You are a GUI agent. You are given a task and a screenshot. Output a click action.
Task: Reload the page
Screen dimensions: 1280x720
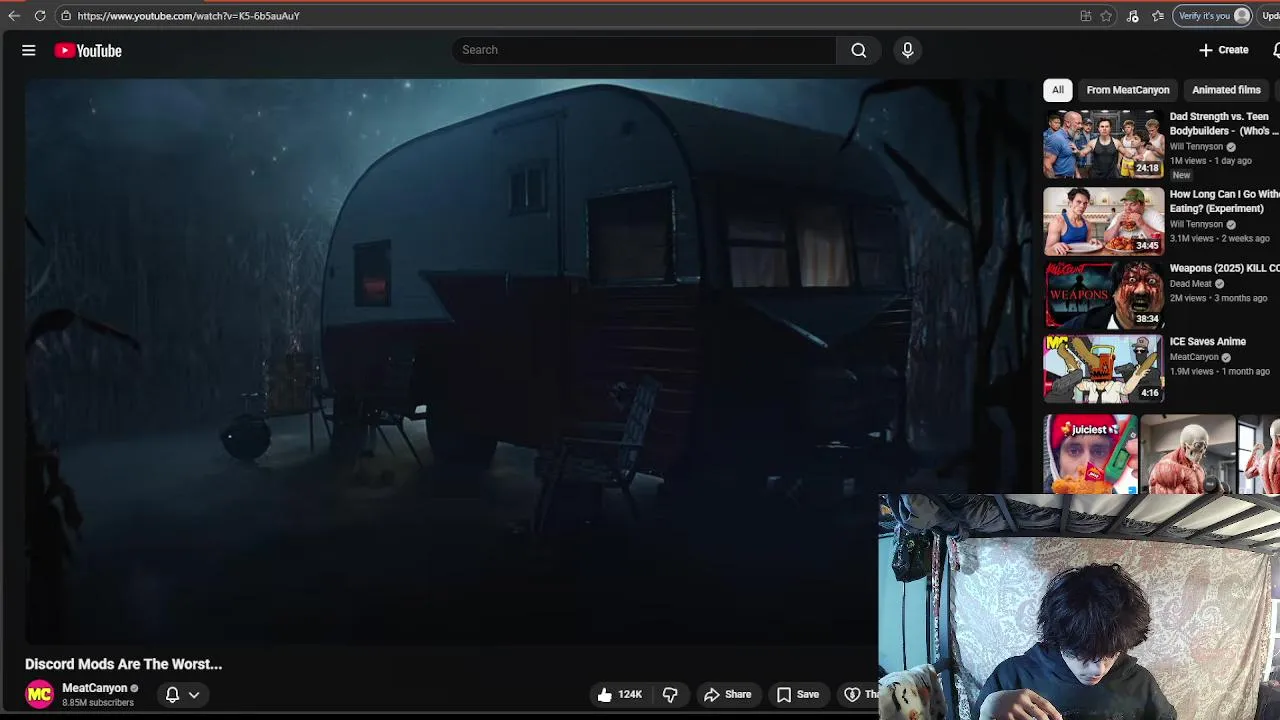coord(40,16)
